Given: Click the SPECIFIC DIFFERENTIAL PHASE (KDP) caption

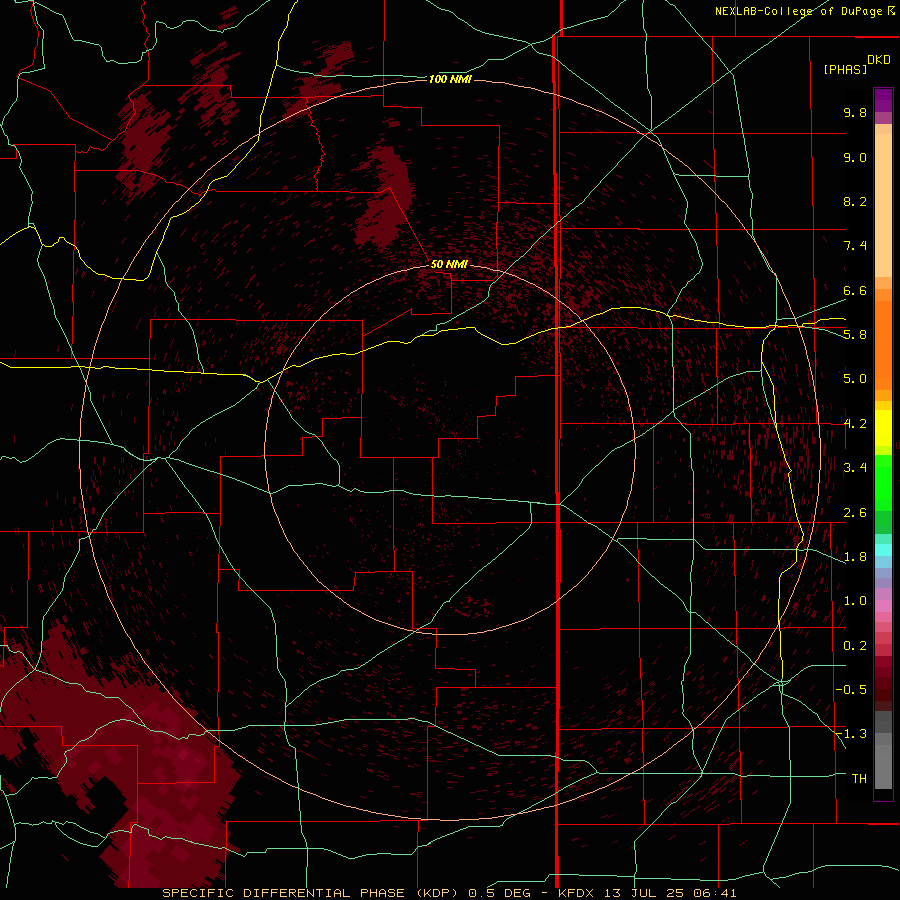Looking at the screenshot, I should (313, 893).
